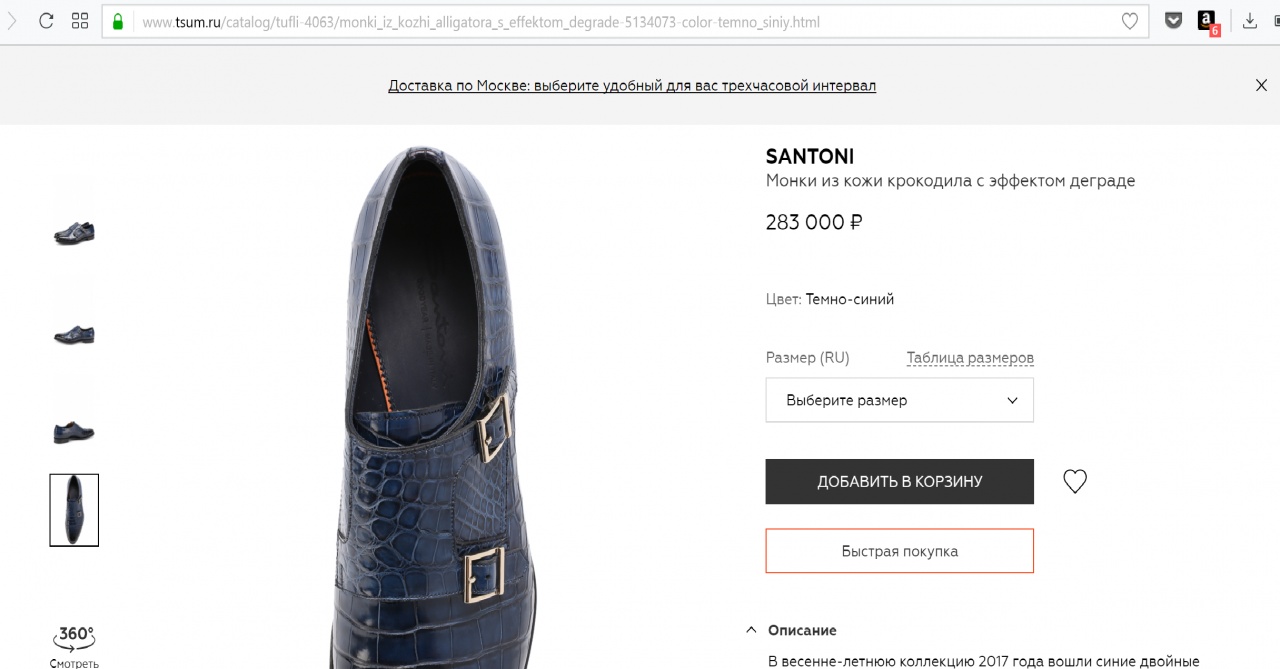Select the second shoe thumbnail
The height and width of the screenshot is (669, 1280).
pyautogui.click(x=74, y=334)
